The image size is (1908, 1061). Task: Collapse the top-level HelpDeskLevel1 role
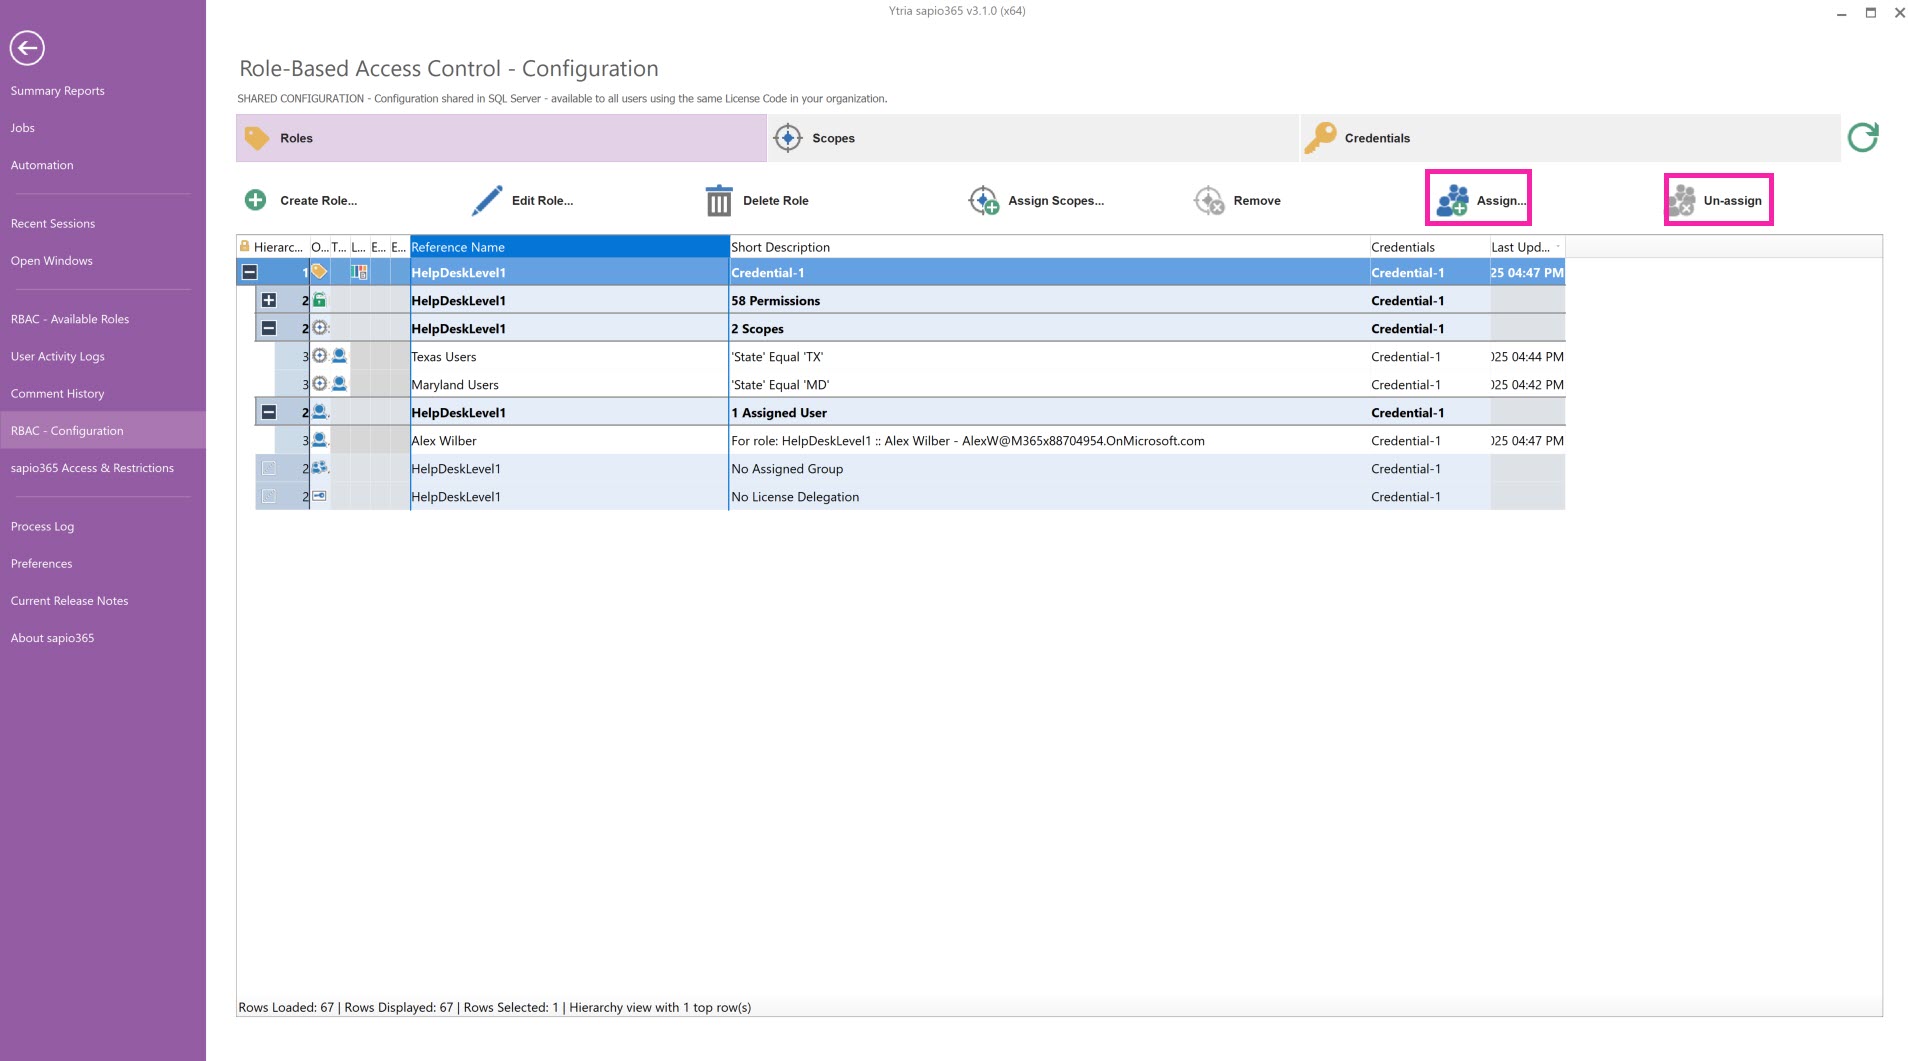(250, 272)
